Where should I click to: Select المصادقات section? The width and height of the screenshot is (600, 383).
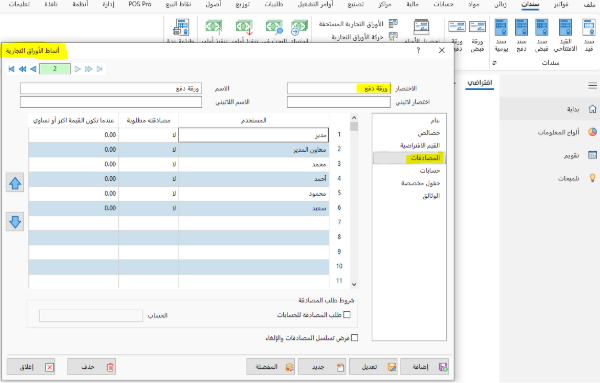tap(409, 158)
